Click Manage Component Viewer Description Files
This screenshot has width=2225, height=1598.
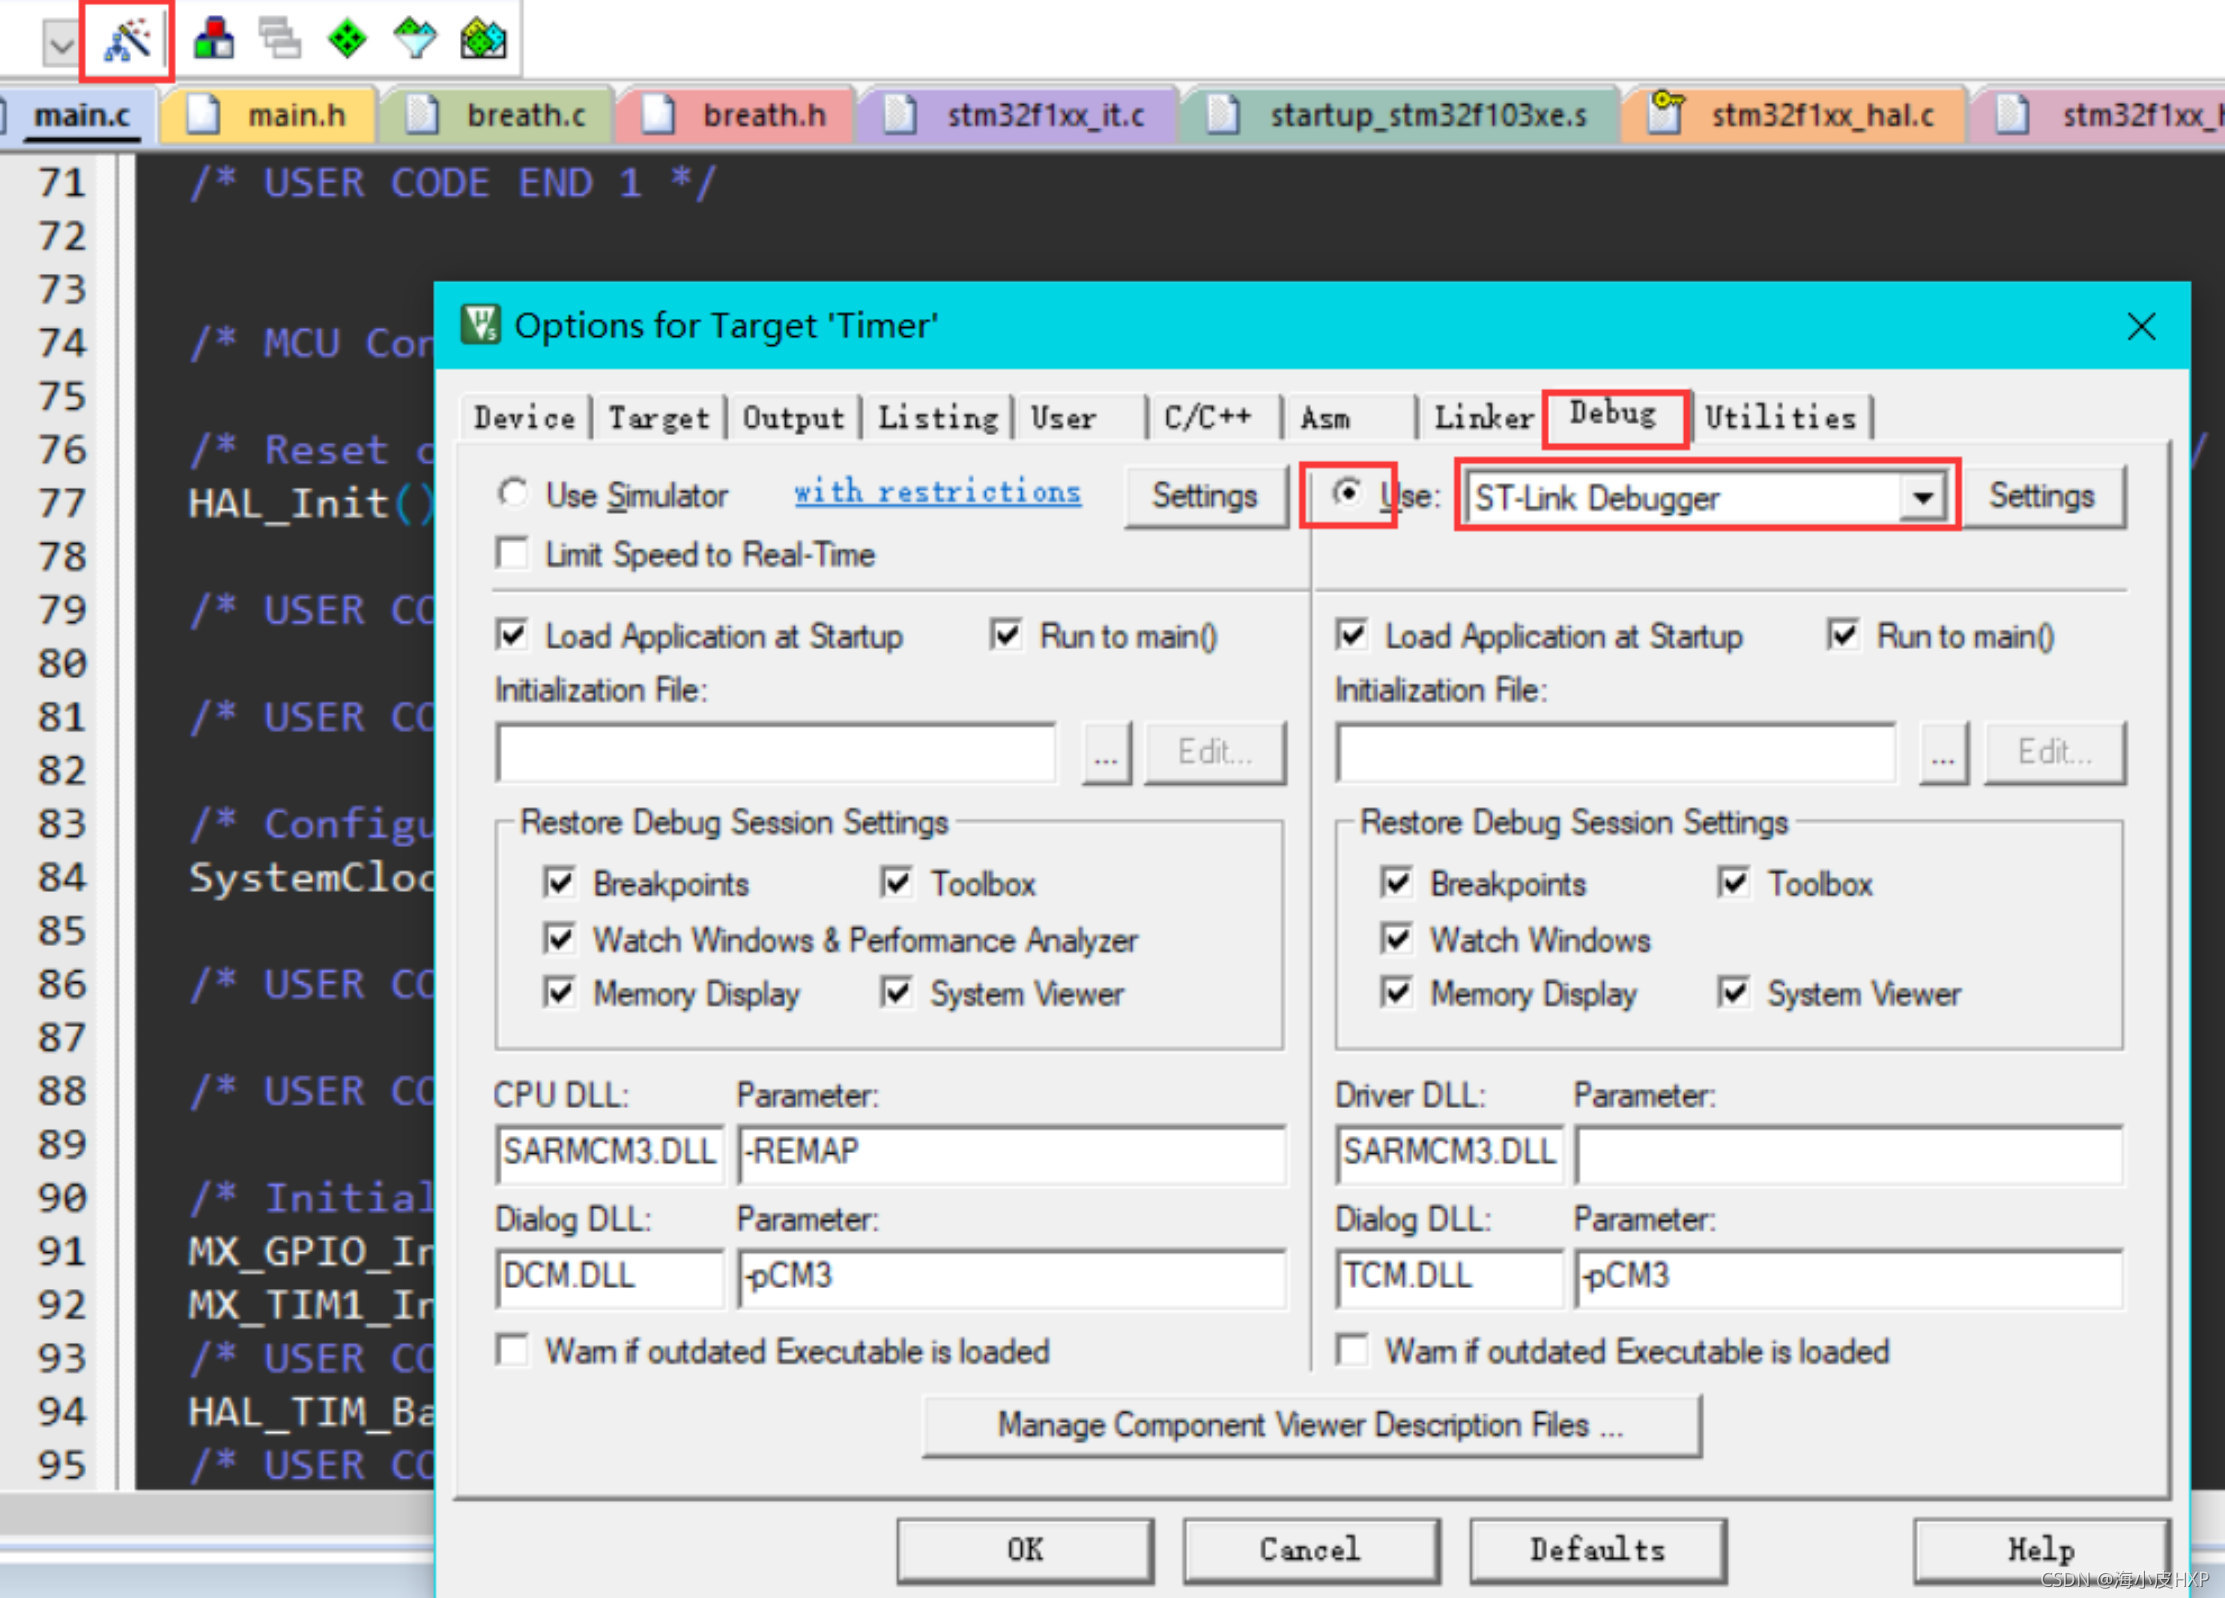[x=1311, y=1425]
